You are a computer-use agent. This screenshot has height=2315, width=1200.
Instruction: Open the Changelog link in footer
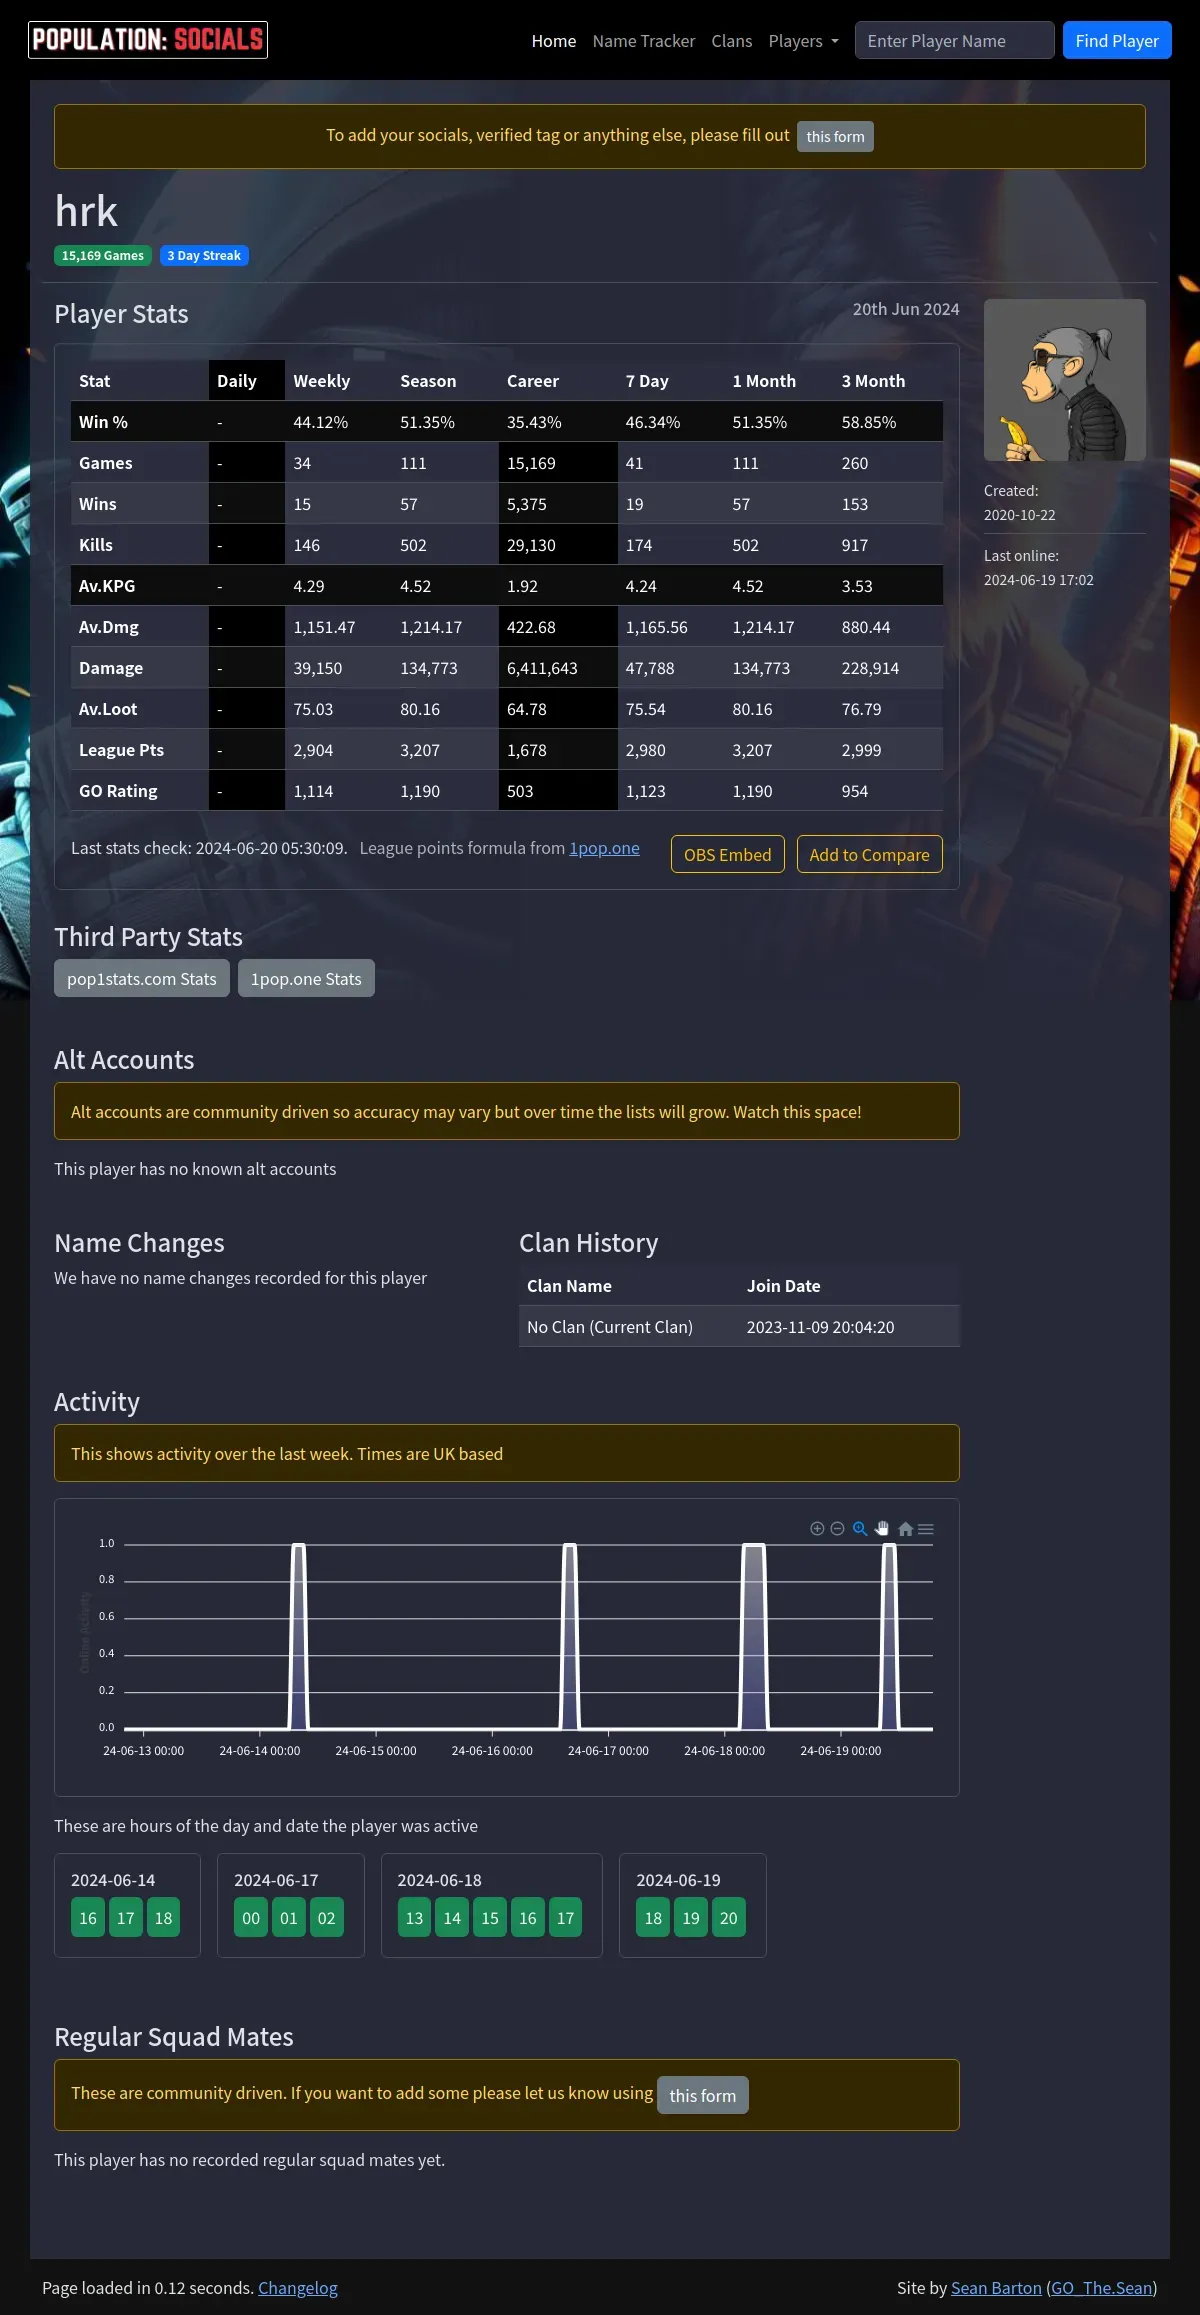(x=297, y=2288)
